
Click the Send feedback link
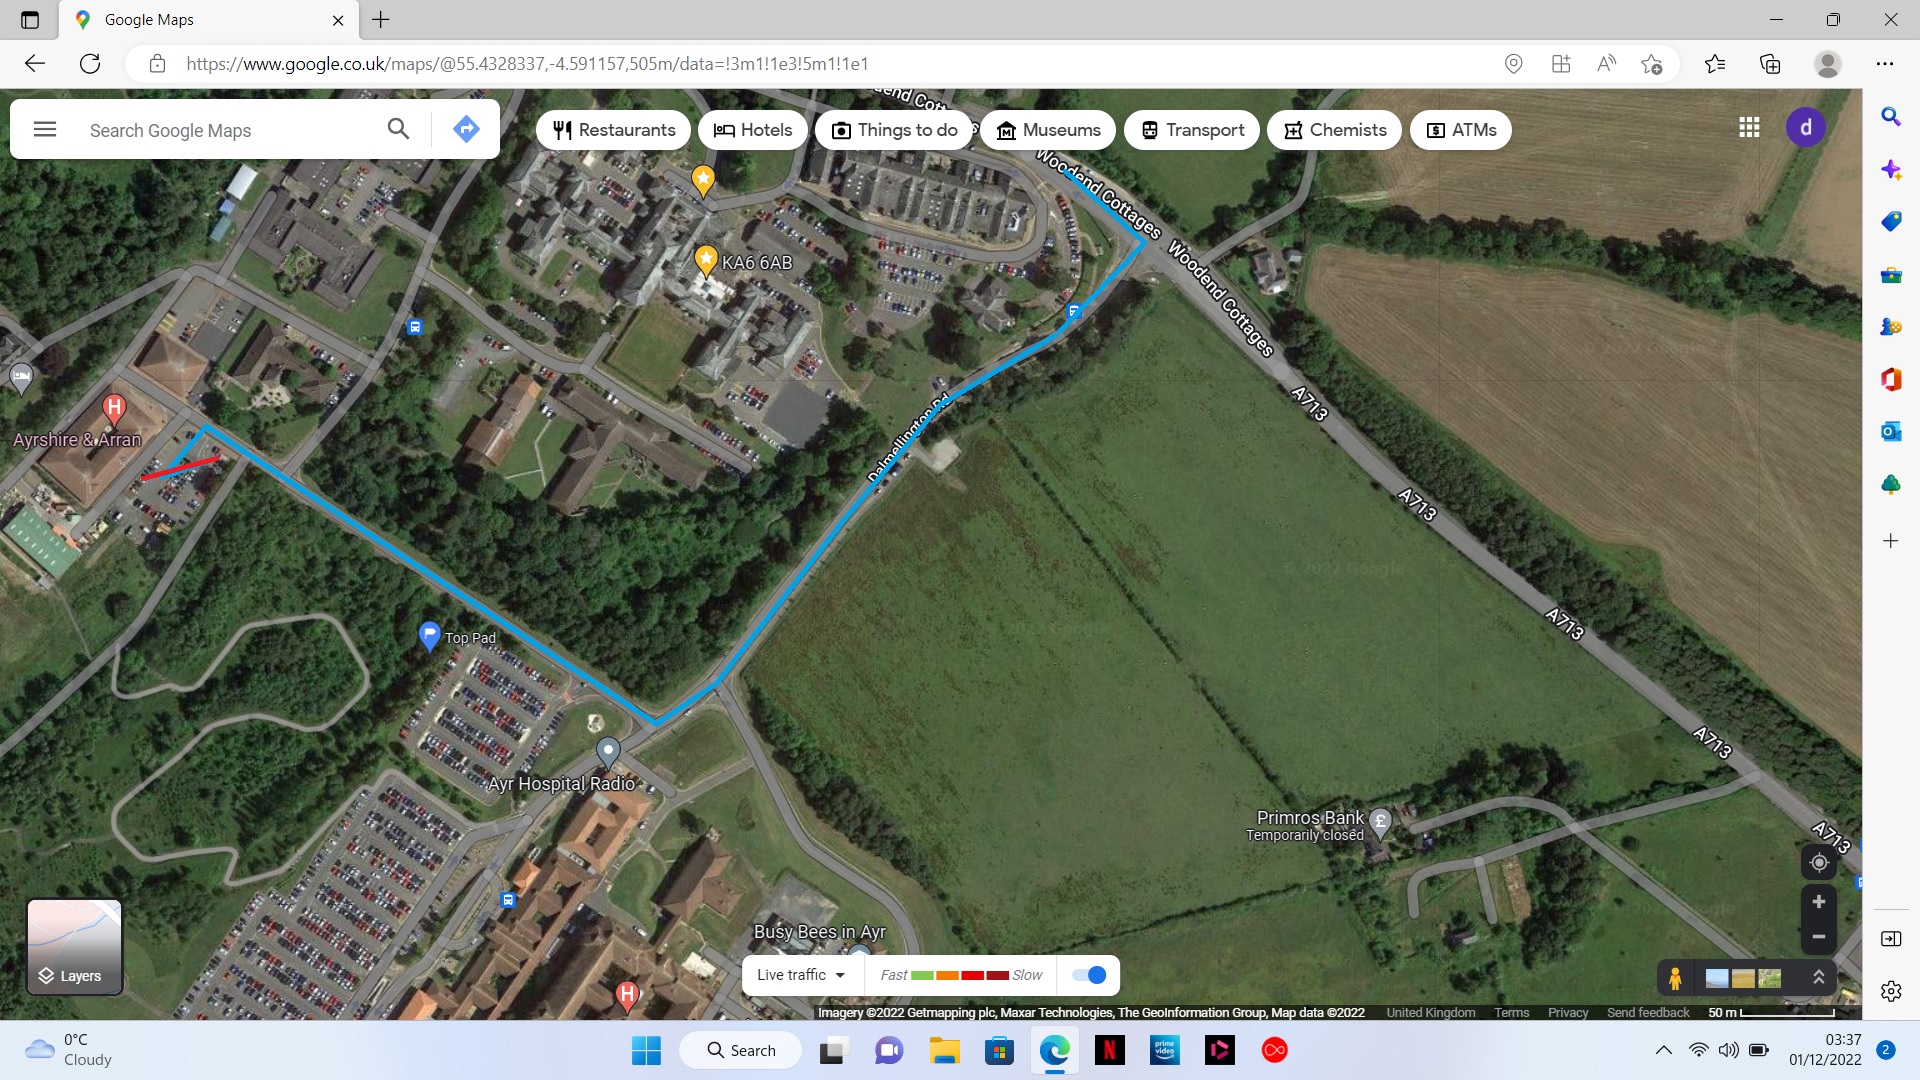click(x=1648, y=1012)
